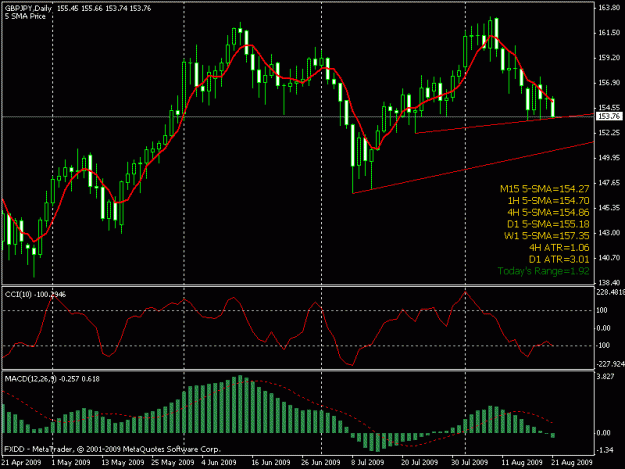
Task: Click the MACD scale value -1.34
Action: 605,450
